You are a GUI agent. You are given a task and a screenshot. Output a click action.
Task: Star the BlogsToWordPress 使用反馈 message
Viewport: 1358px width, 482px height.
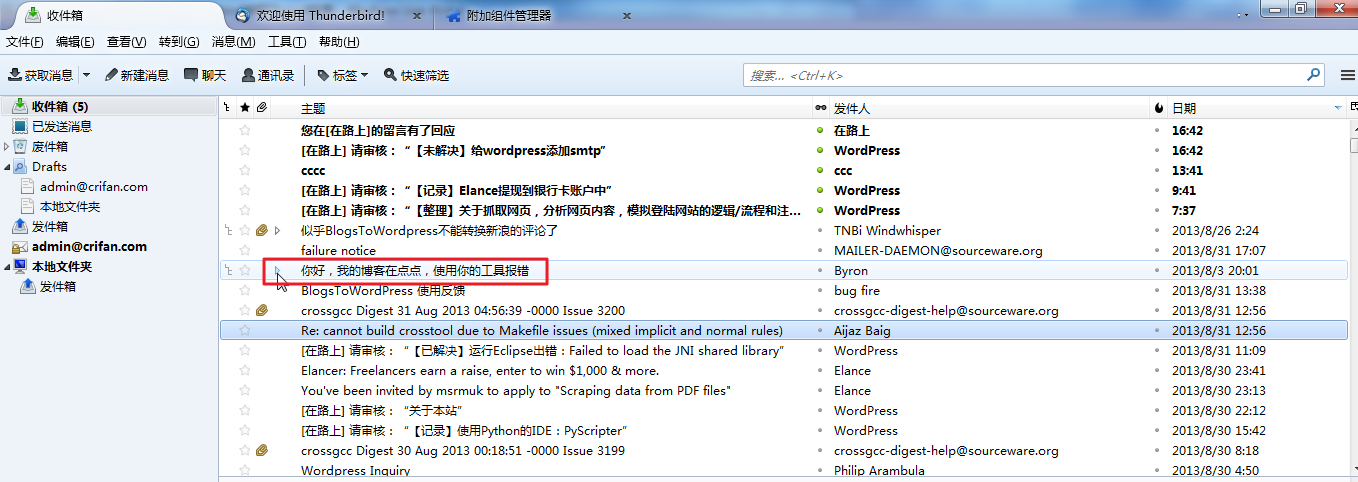(245, 290)
